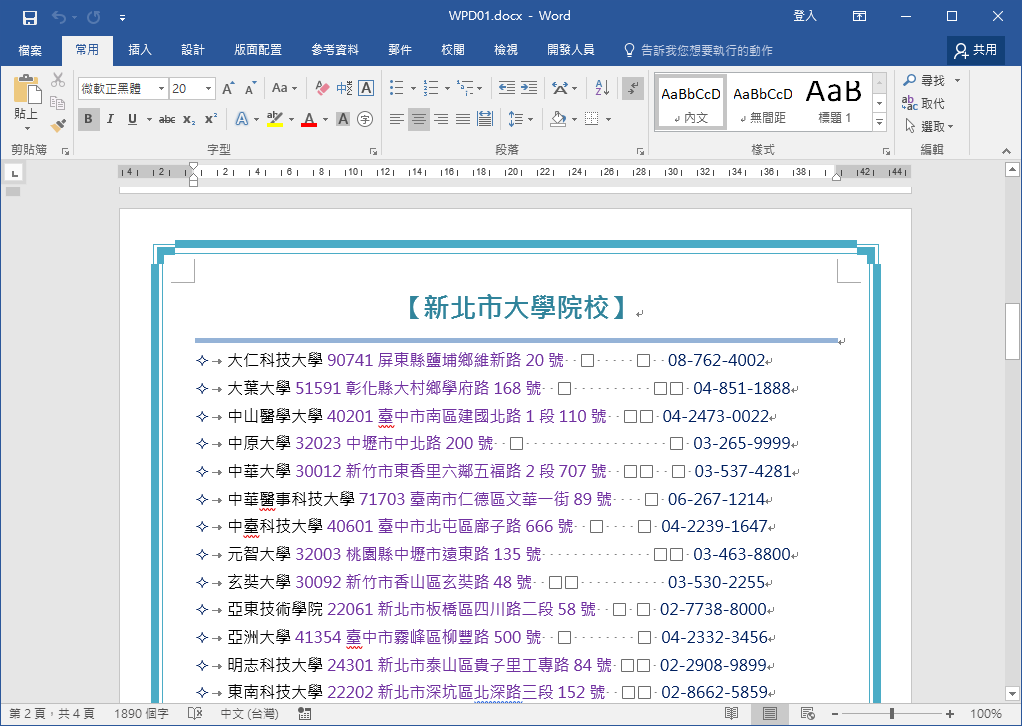Image resolution: width=1022 pixels, height=726 pixels.
Task: Toggle Bold formatting
Action: 89,119
